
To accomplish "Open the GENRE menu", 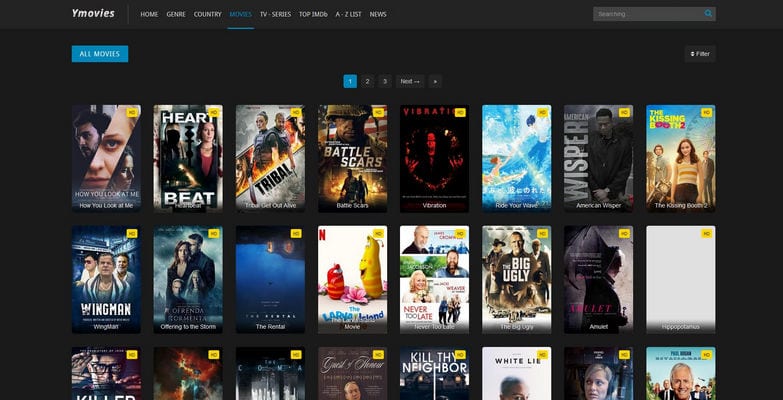I will 176,14.
